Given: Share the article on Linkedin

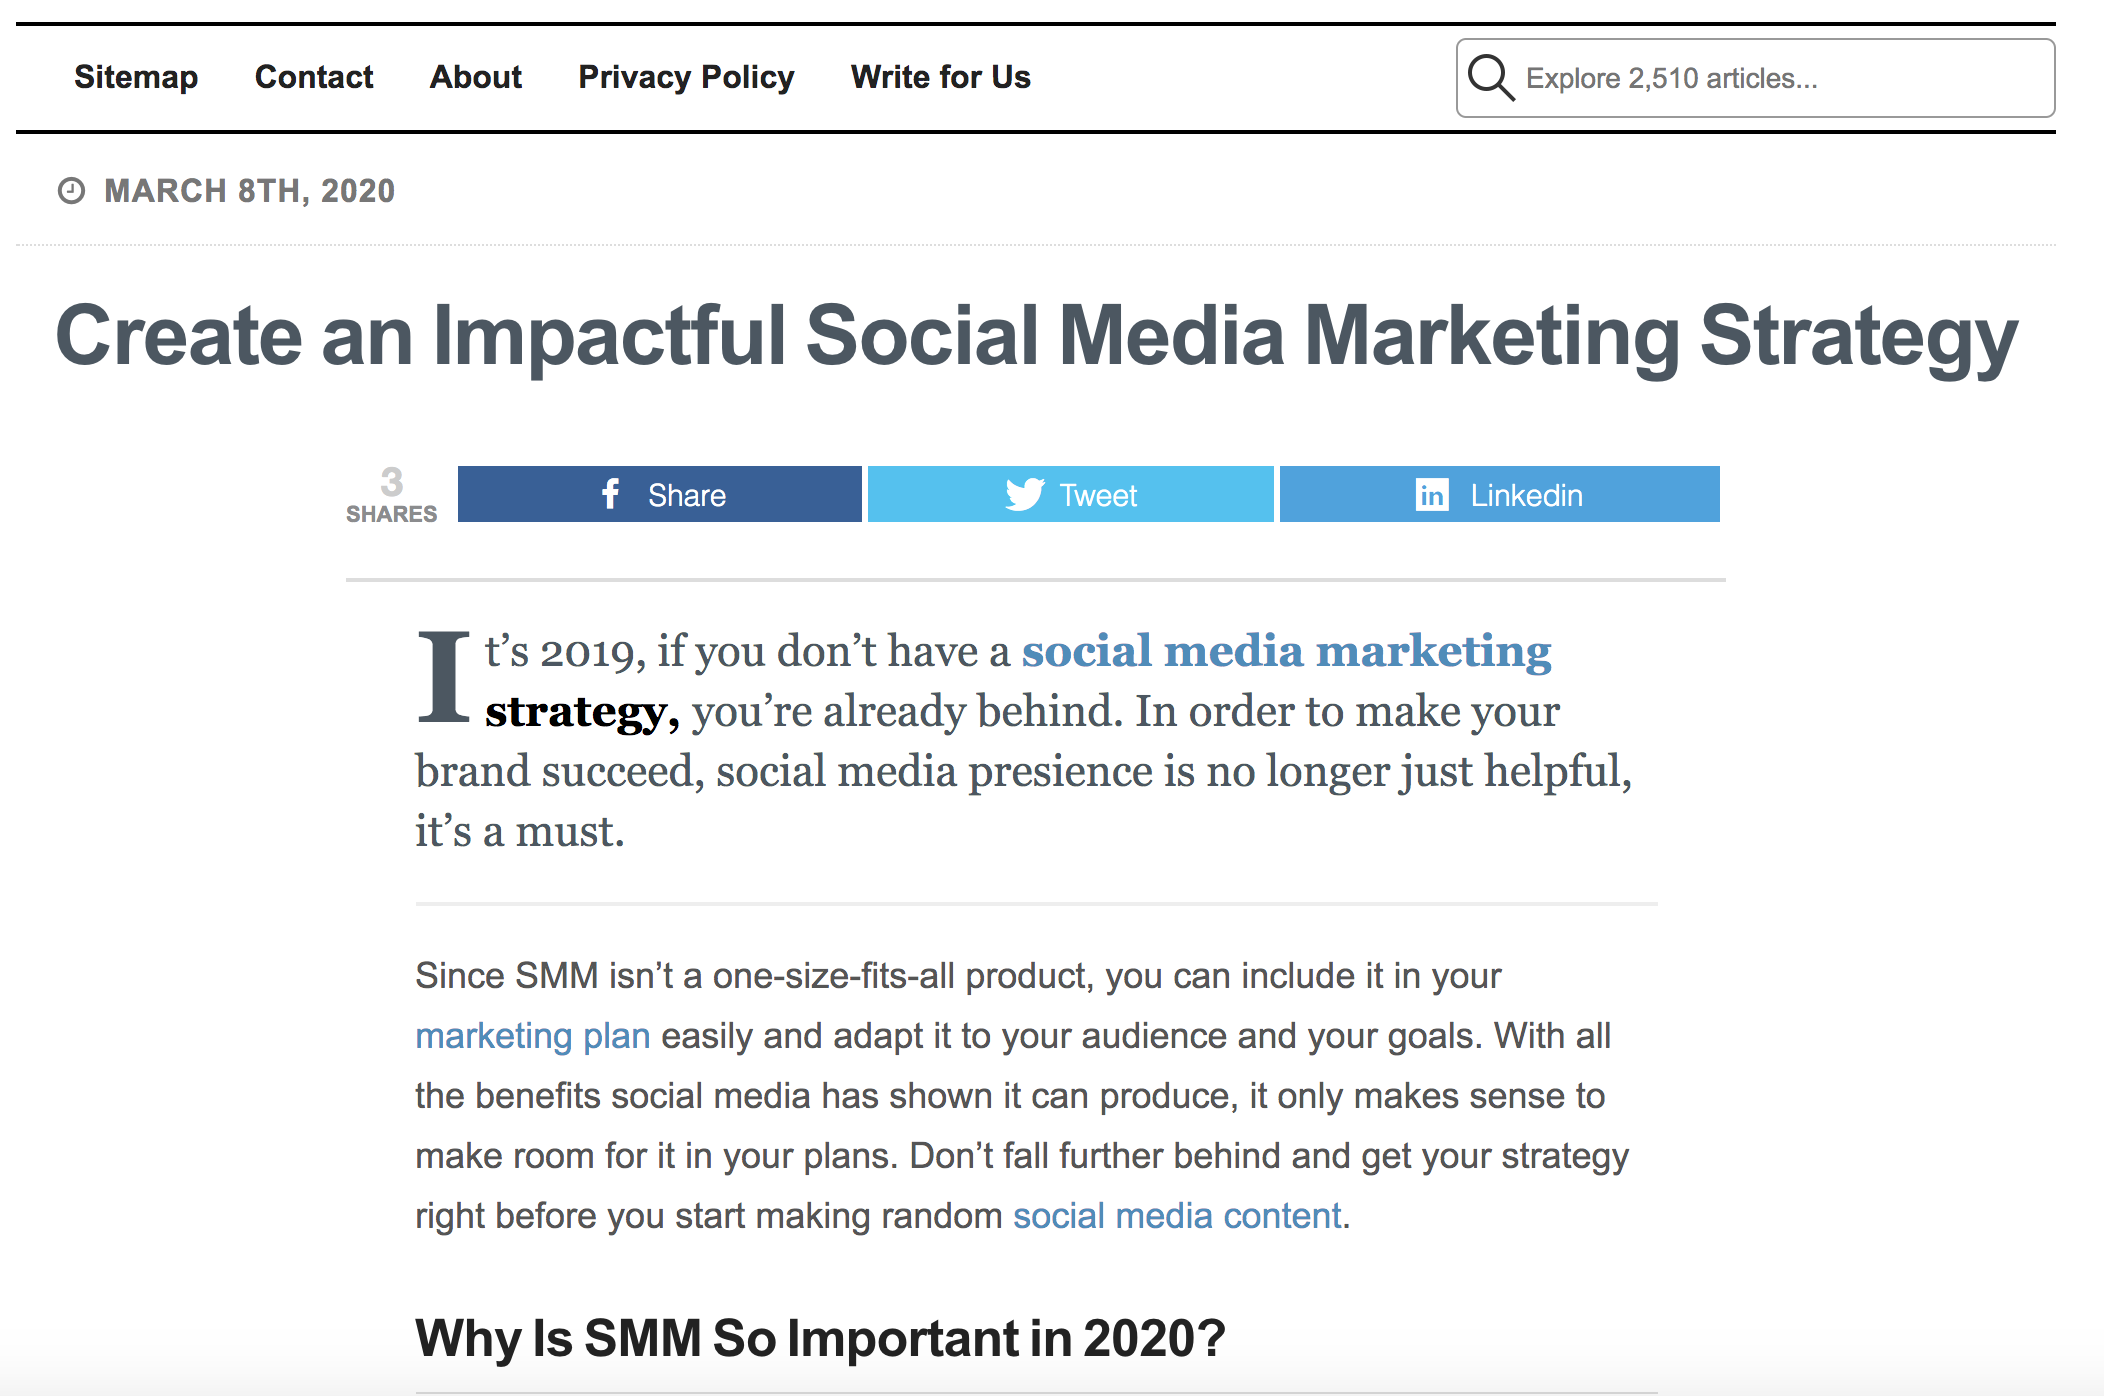Looking at the screenshot, I should pos(1500,494).
